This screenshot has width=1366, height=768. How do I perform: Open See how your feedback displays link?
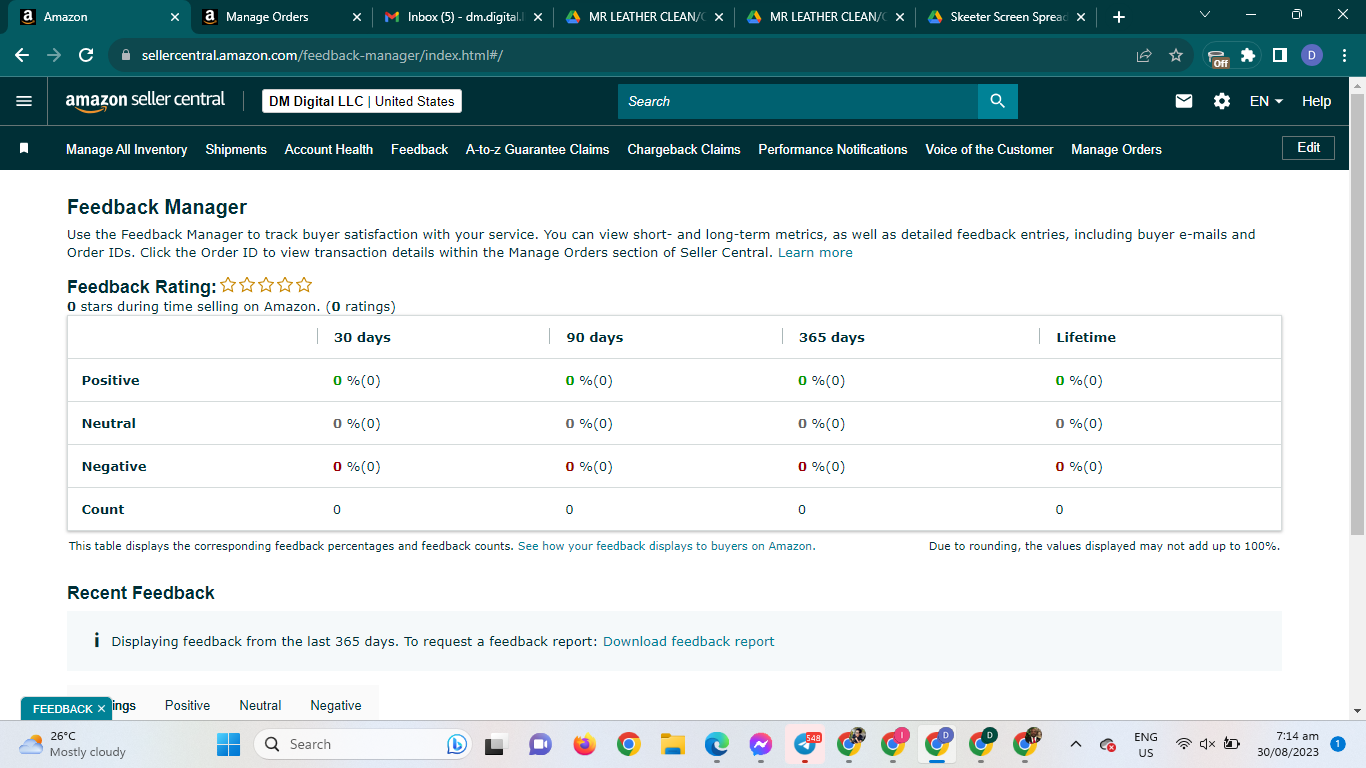click(x=666, y=546)
